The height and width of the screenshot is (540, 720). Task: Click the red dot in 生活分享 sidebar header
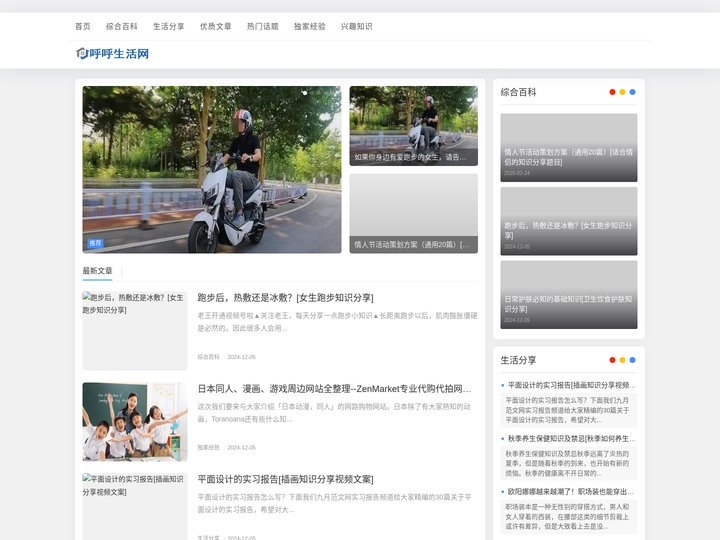click(612, 360)
